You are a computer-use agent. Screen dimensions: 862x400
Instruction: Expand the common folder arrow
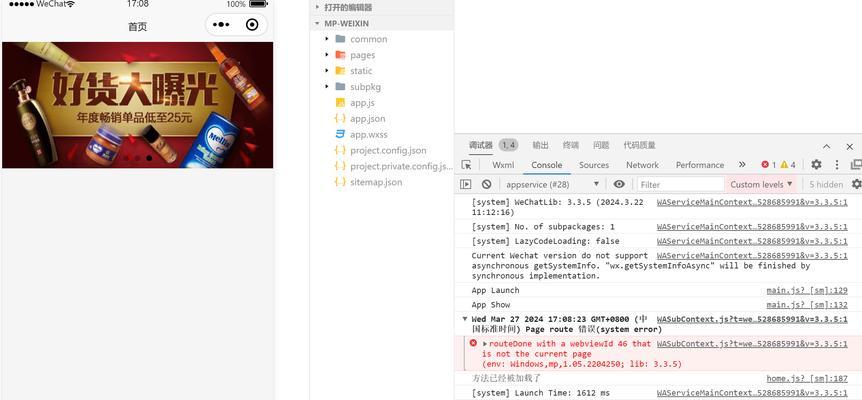[x=327, y=39]
